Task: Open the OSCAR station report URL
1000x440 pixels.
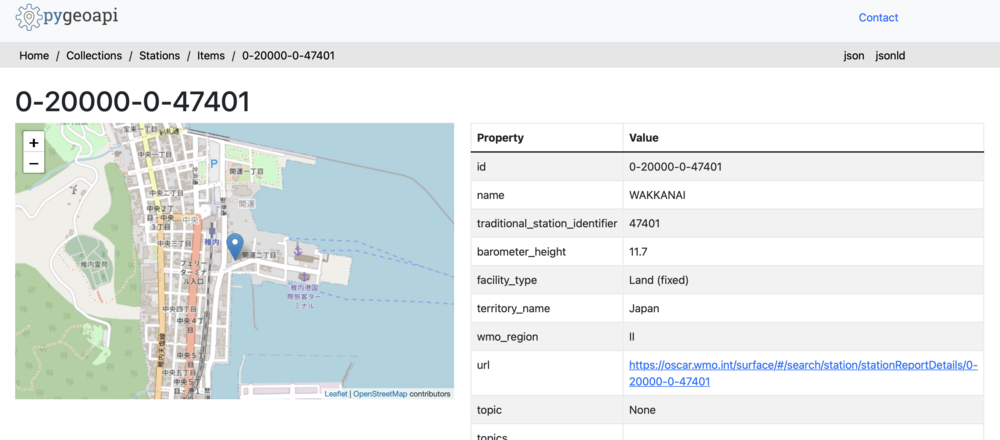Action: (x=802, y=373)
